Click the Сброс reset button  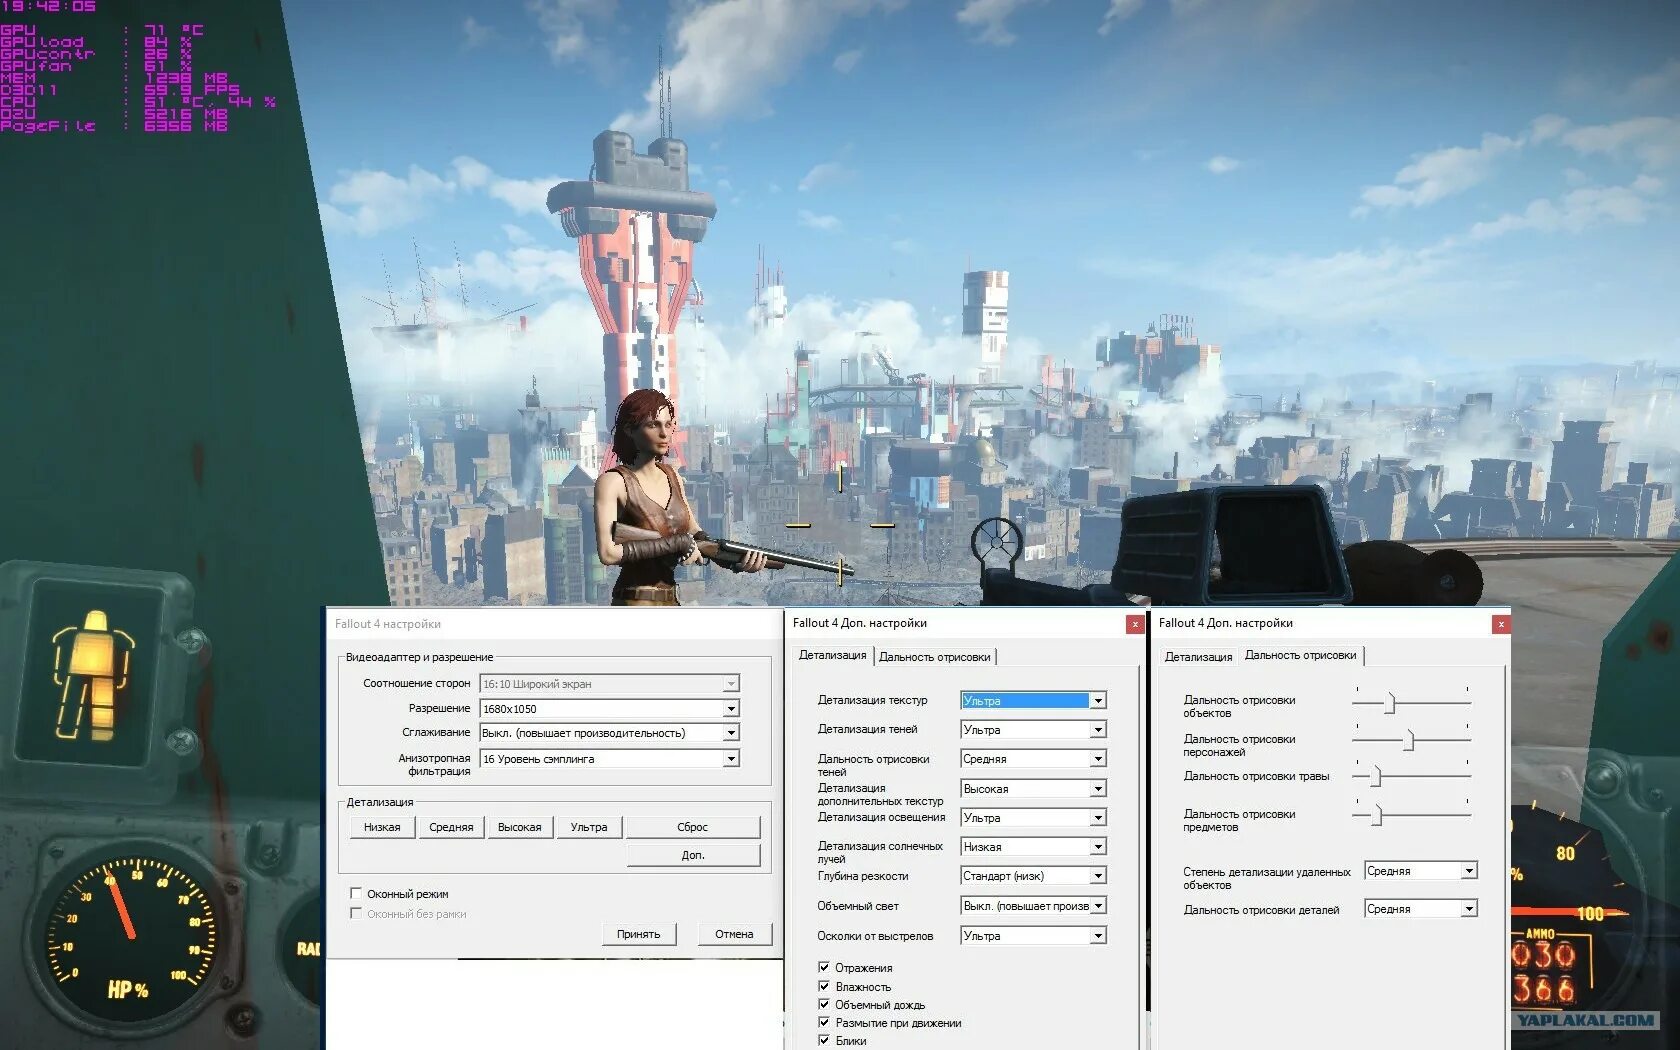tap(693, 827)
